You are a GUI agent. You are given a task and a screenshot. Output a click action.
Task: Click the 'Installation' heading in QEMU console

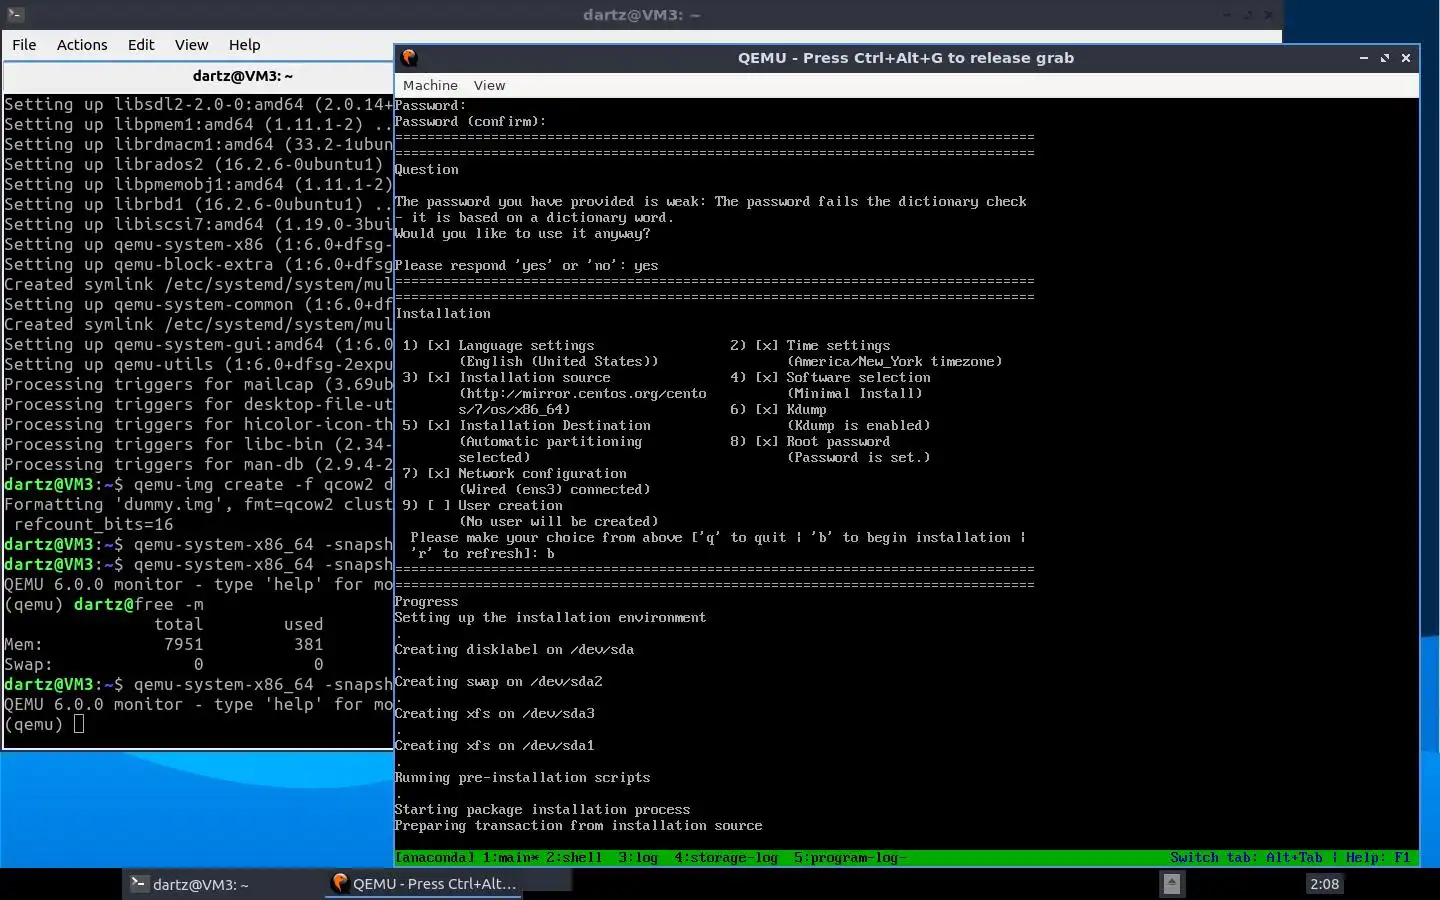pyautogui.click(x=442, y=314)
